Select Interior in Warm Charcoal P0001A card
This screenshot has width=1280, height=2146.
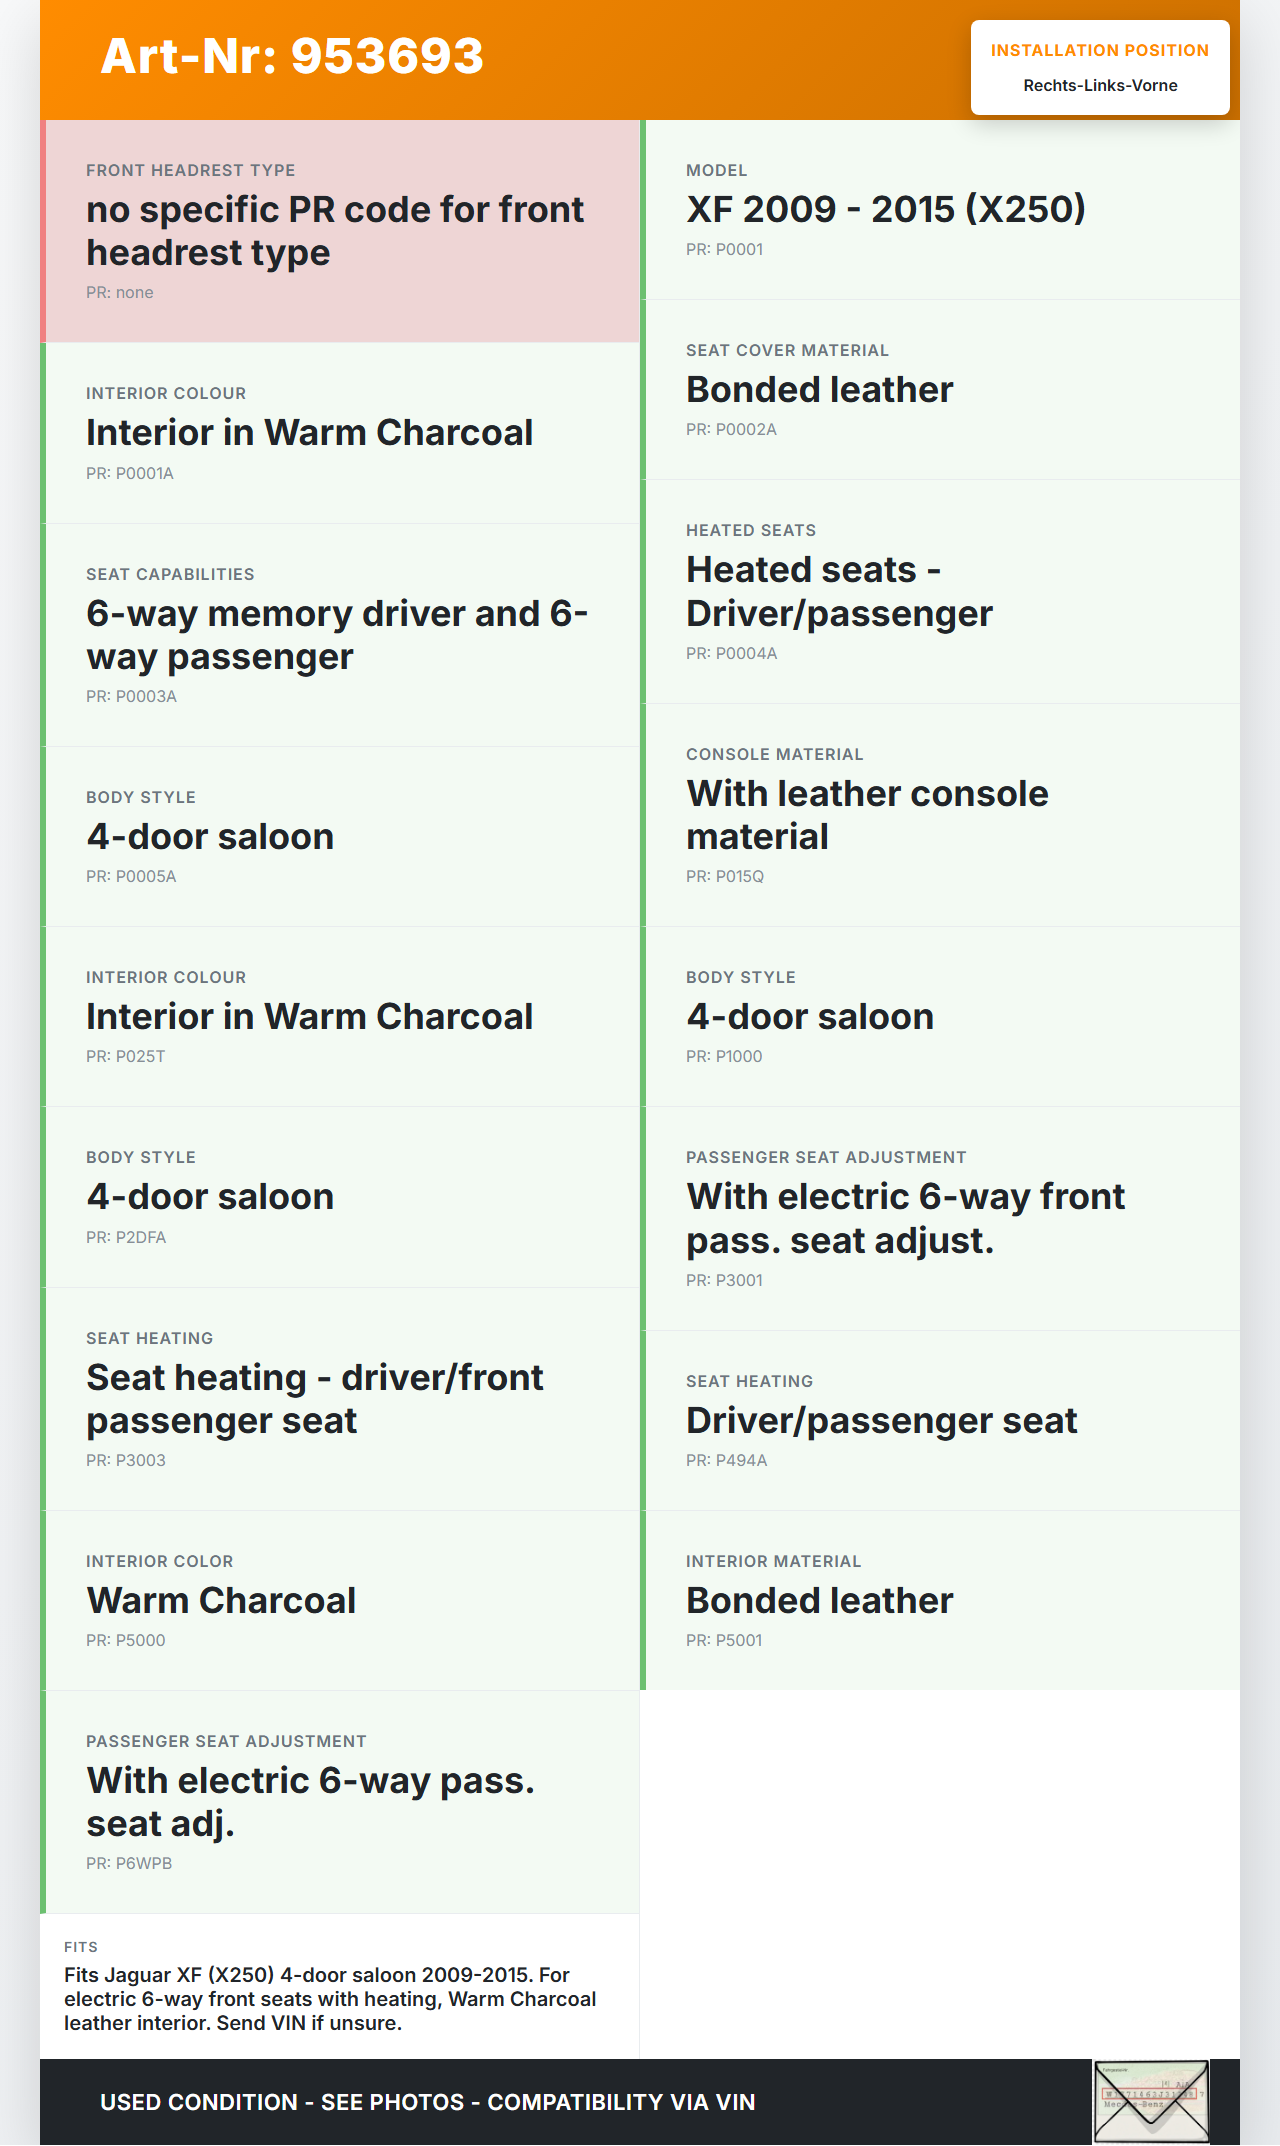point(340,433)
